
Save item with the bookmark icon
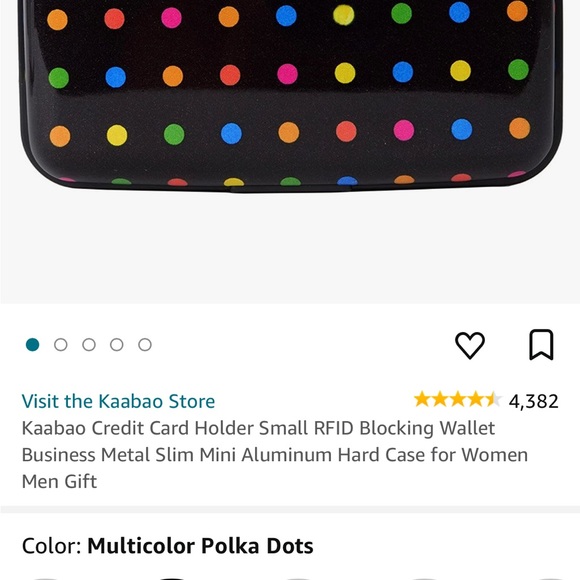point(541,345)
